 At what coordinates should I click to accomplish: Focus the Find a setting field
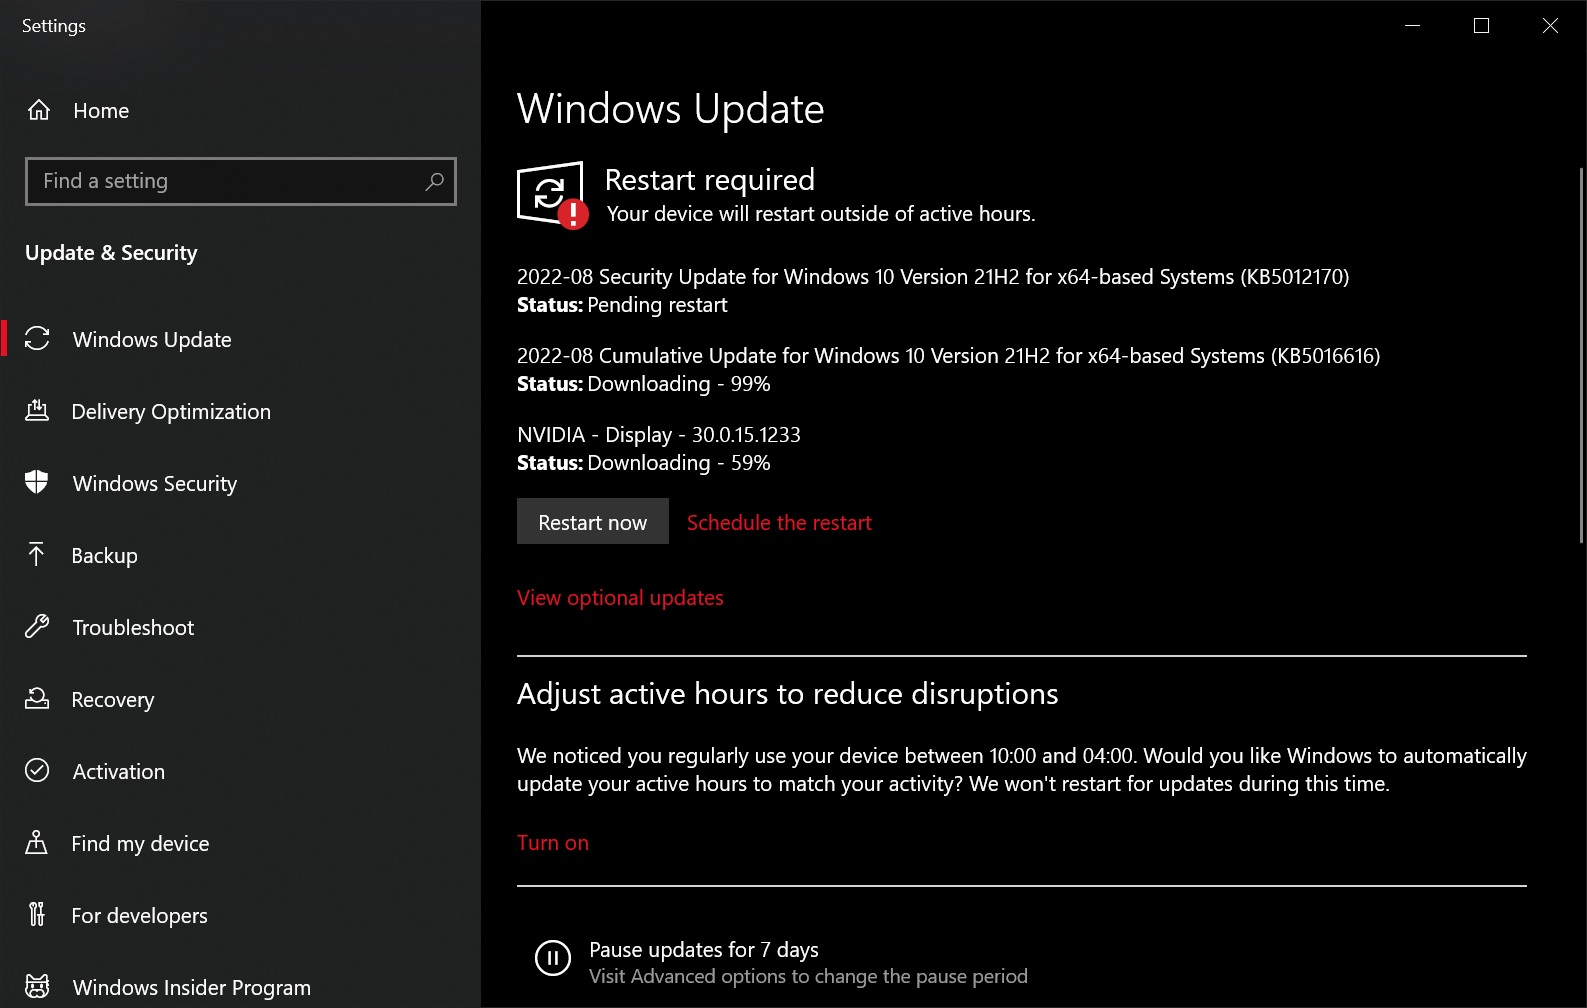pyautogui.click(x=225, y=181)
